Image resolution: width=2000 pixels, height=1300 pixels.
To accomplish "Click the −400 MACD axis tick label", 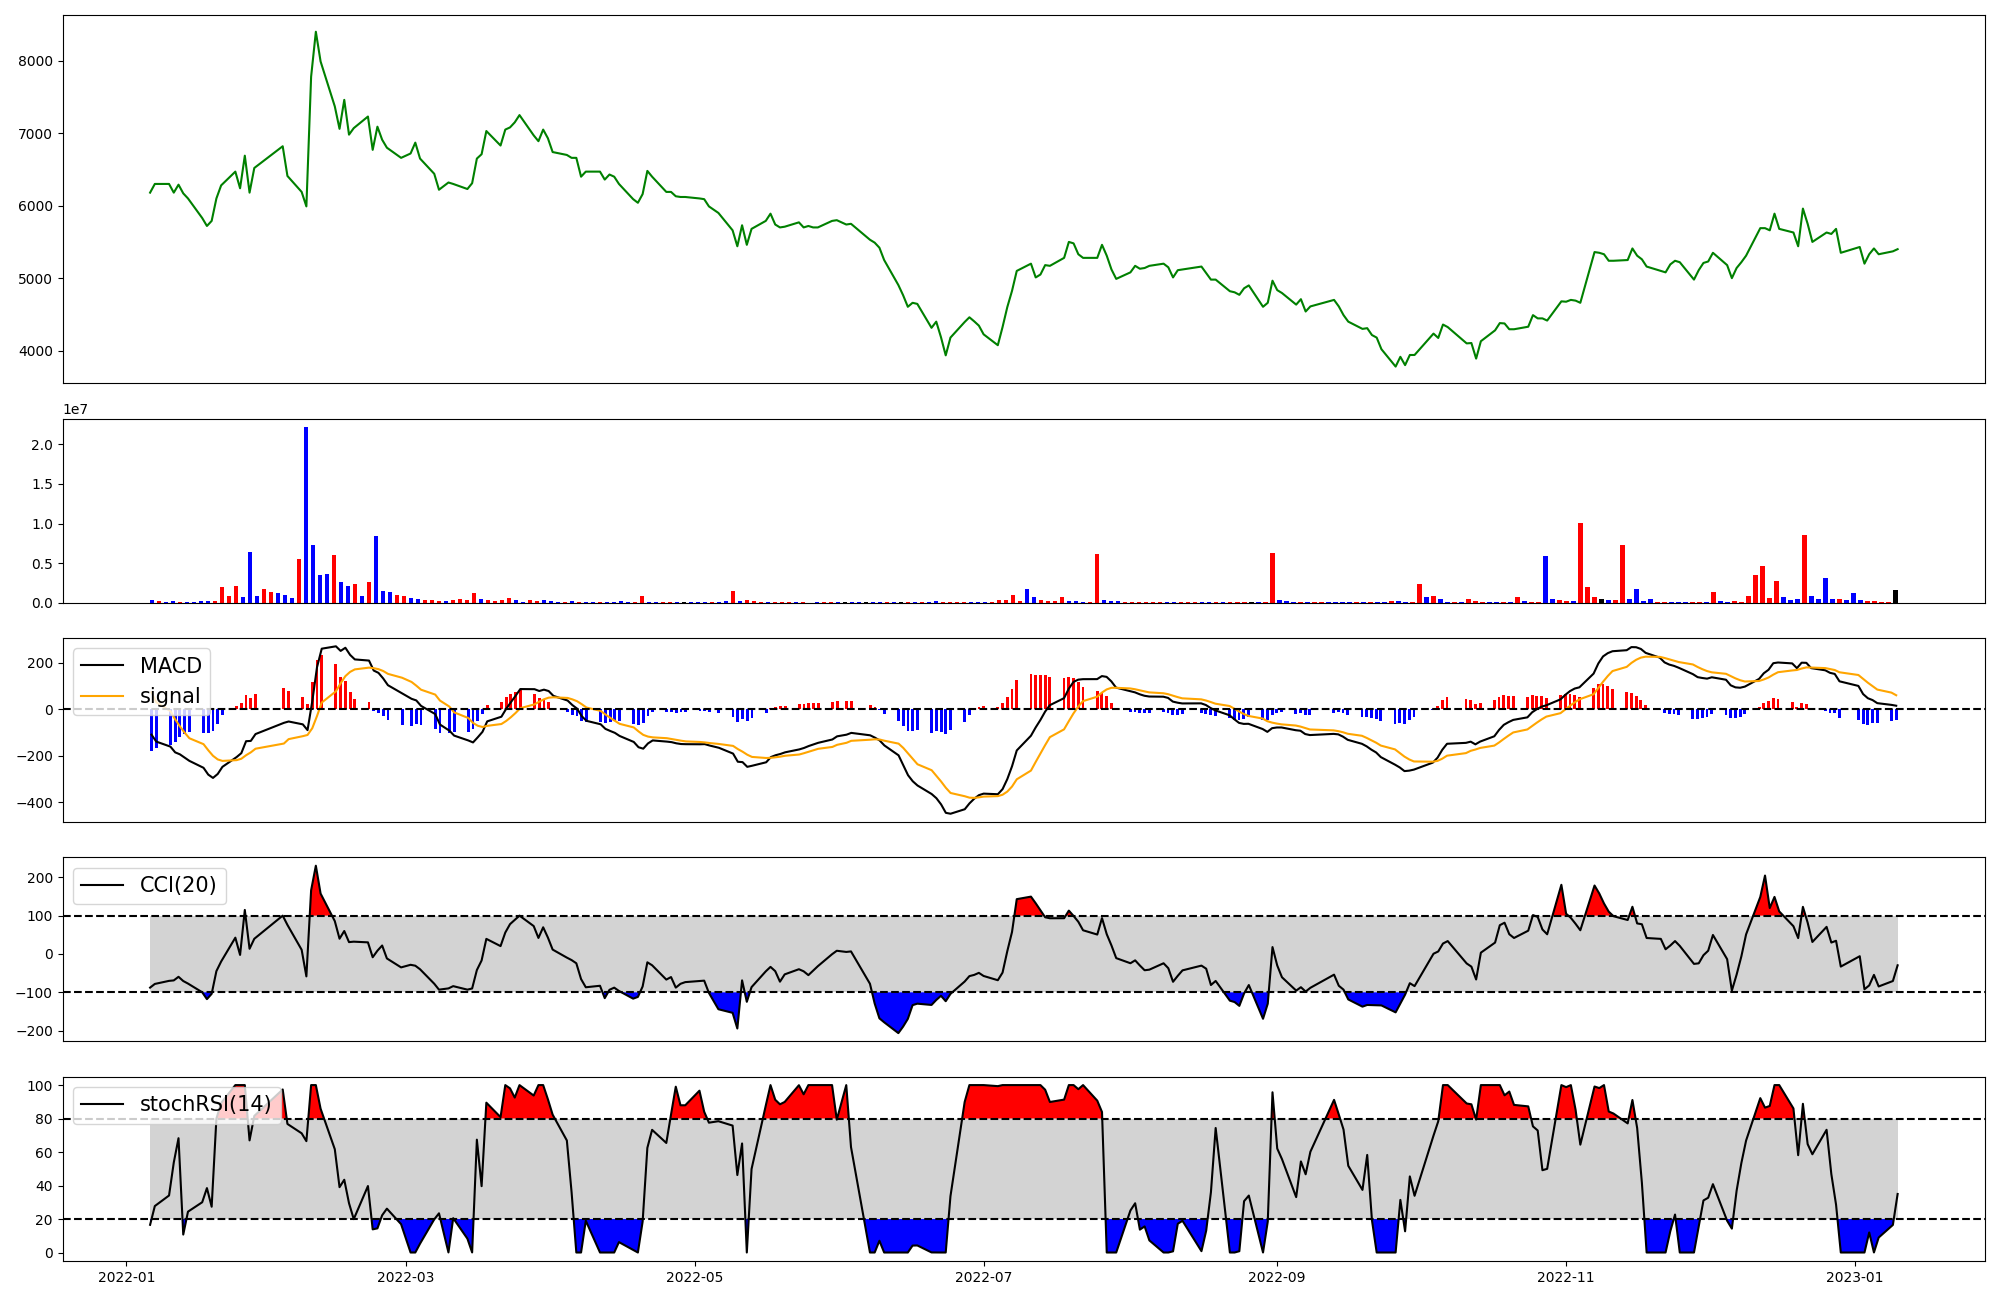I will [x=33, y=803].
